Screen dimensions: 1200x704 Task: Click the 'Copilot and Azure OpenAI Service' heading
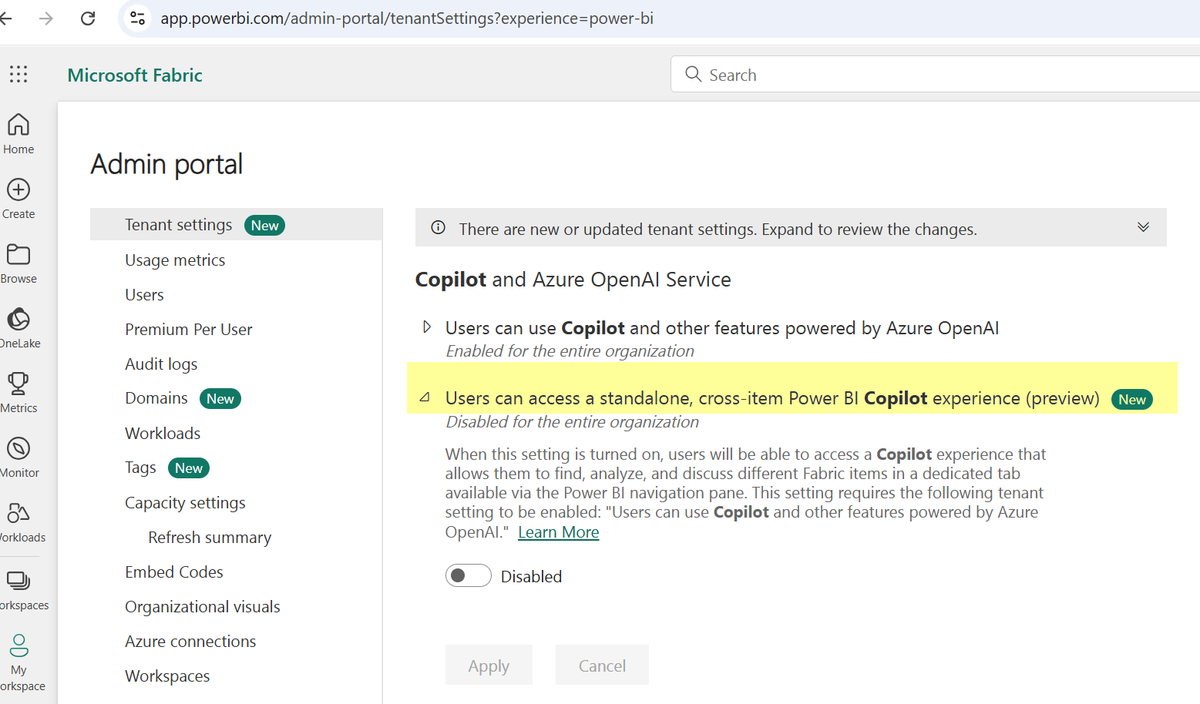point(573,280)
